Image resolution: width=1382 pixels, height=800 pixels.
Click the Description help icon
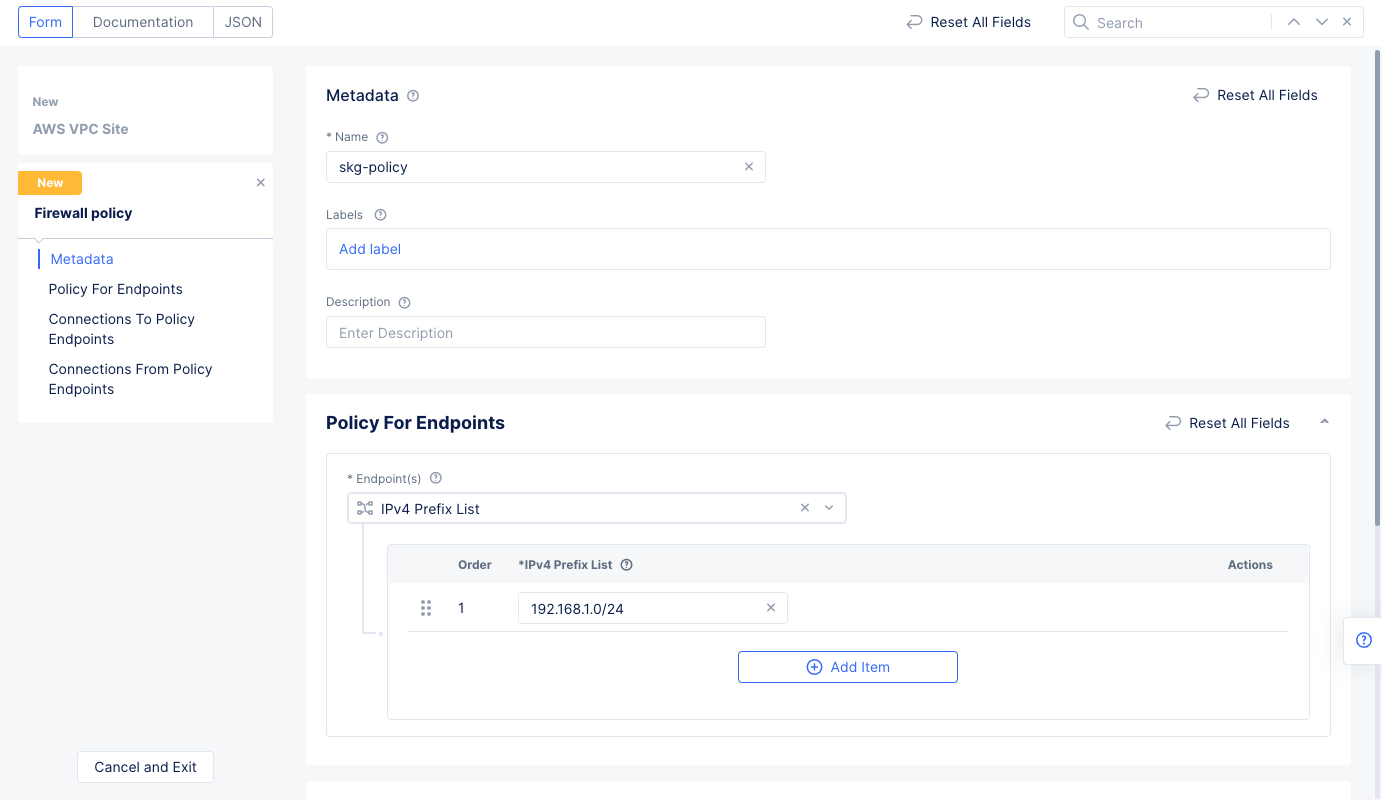[x=404, y=302]
